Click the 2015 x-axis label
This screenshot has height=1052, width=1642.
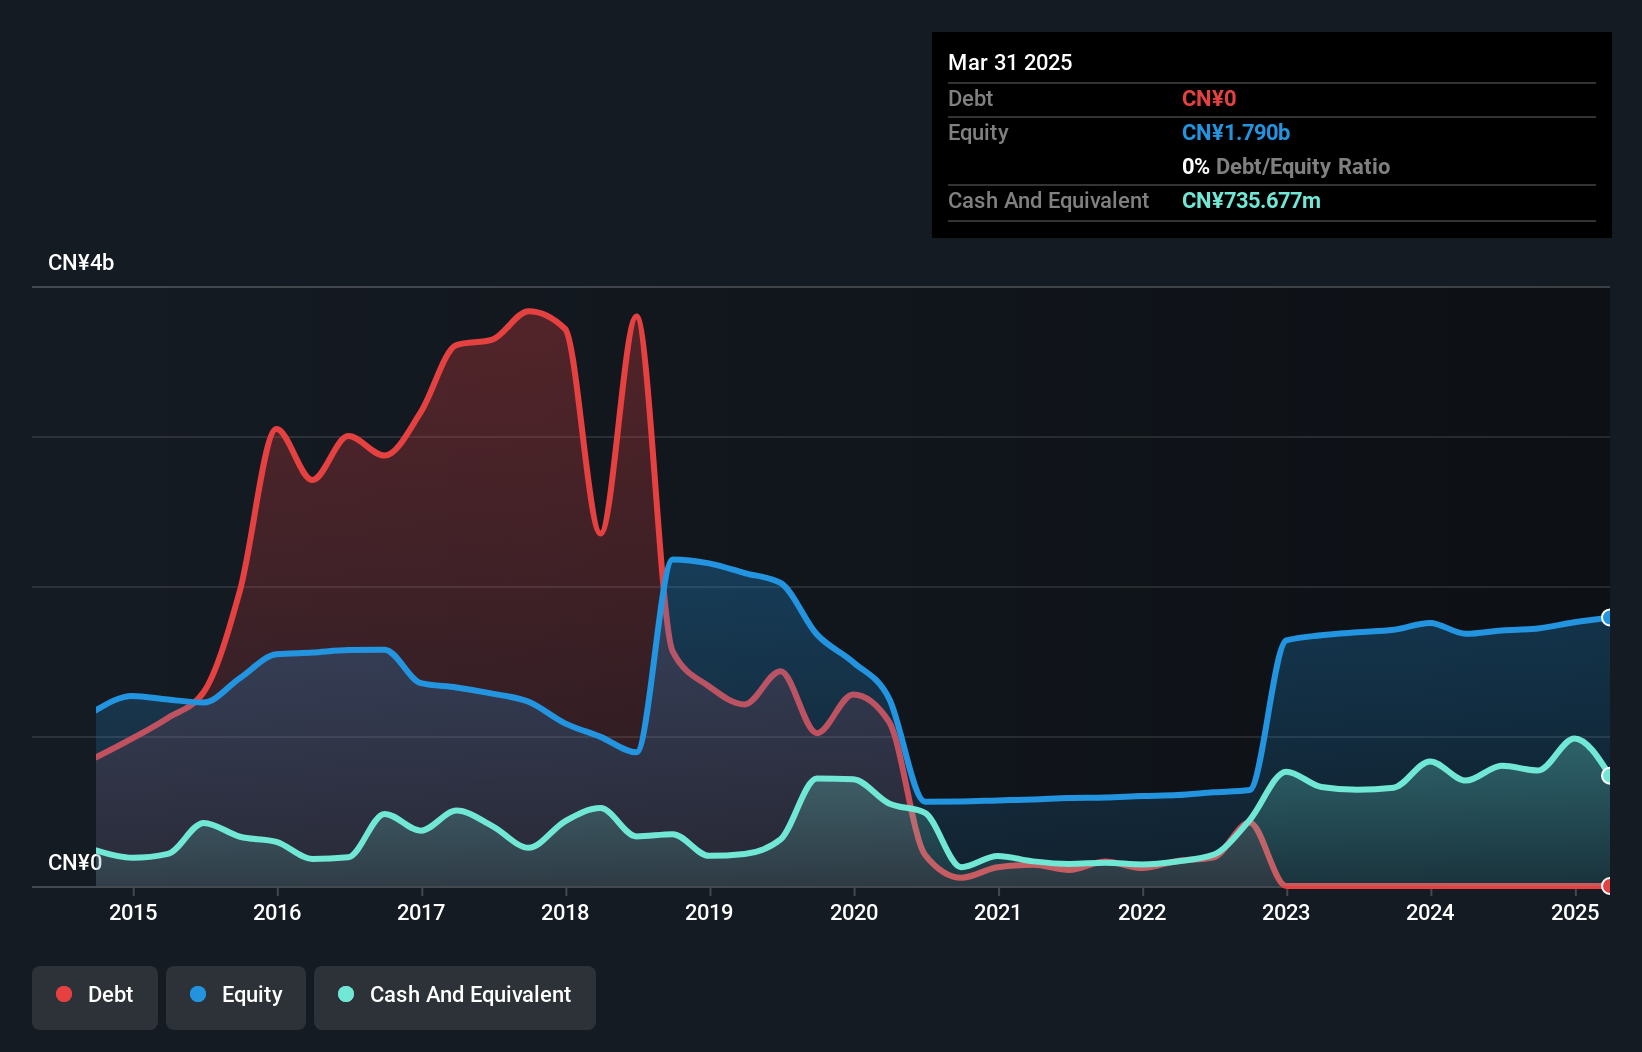(x=133, y=912)
